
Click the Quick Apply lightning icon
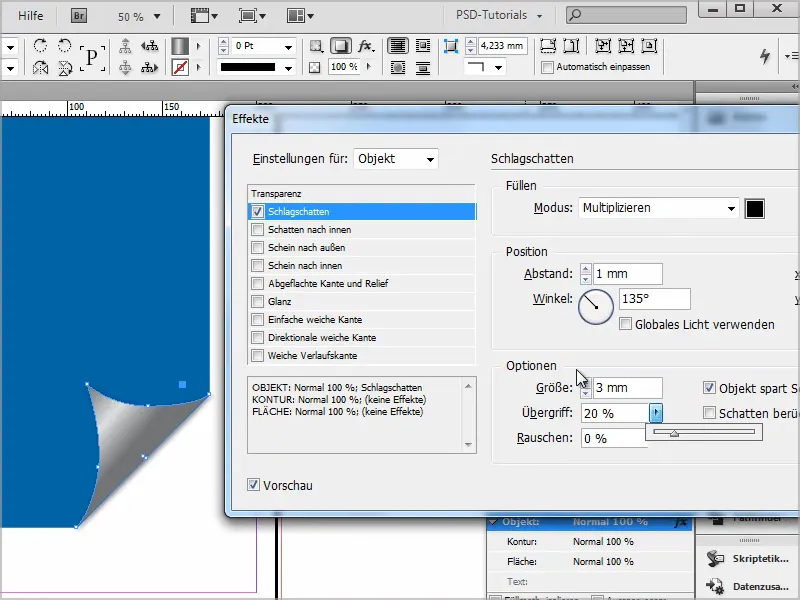pos(764,56)
